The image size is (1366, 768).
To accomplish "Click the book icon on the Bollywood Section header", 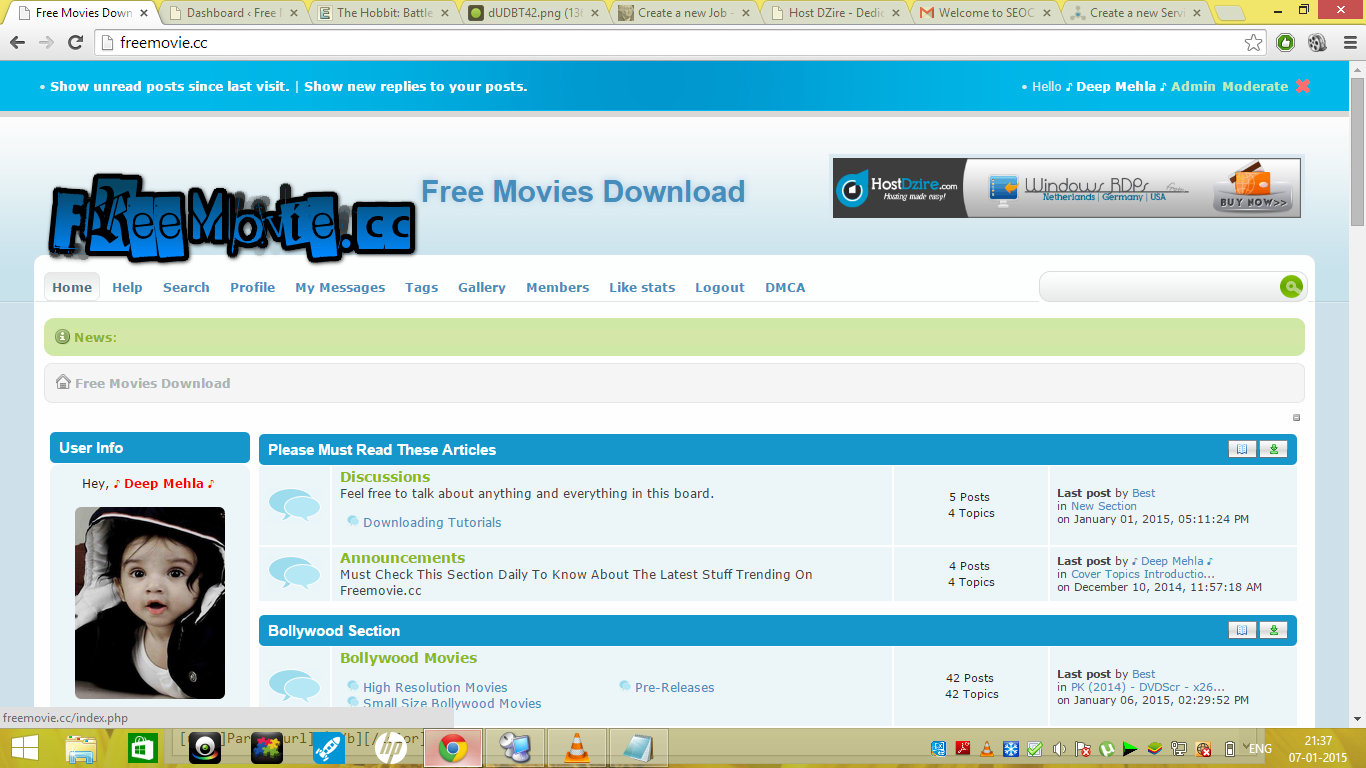I will (x=1242, y=630).
